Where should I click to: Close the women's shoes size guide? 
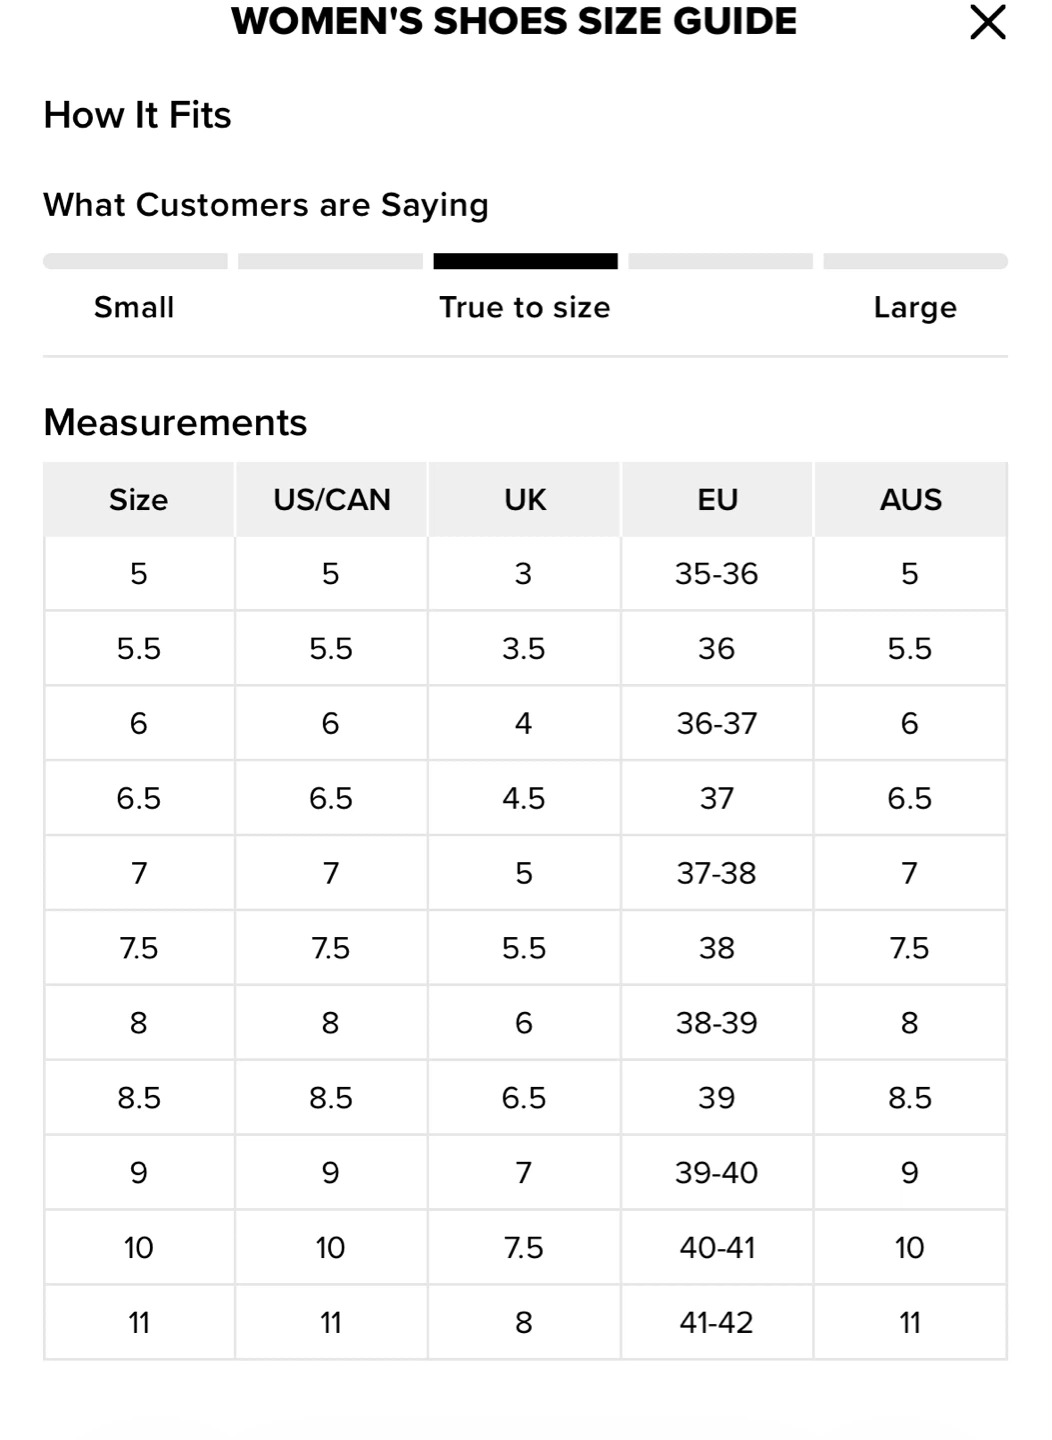987,22
